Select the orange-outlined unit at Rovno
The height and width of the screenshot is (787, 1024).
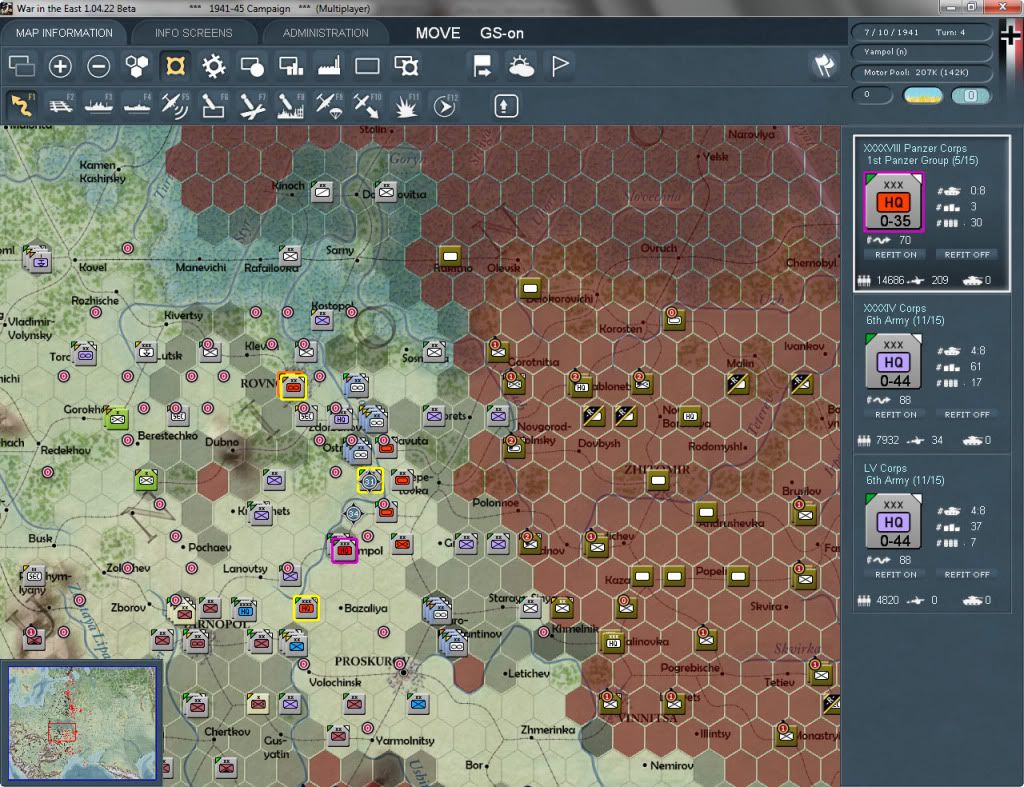[x=293, y=387]
